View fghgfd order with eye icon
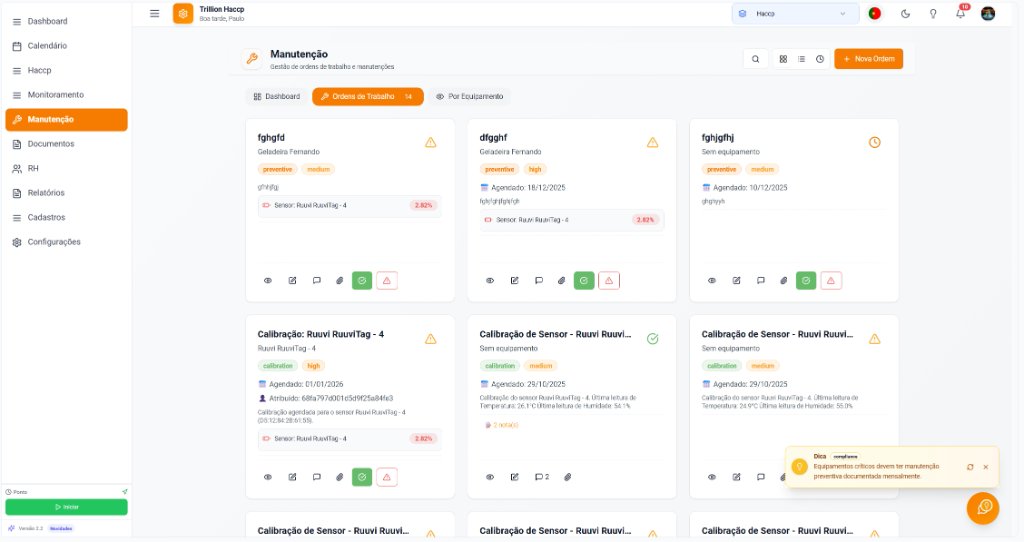The image size is (1024, 542). (268, 281)
